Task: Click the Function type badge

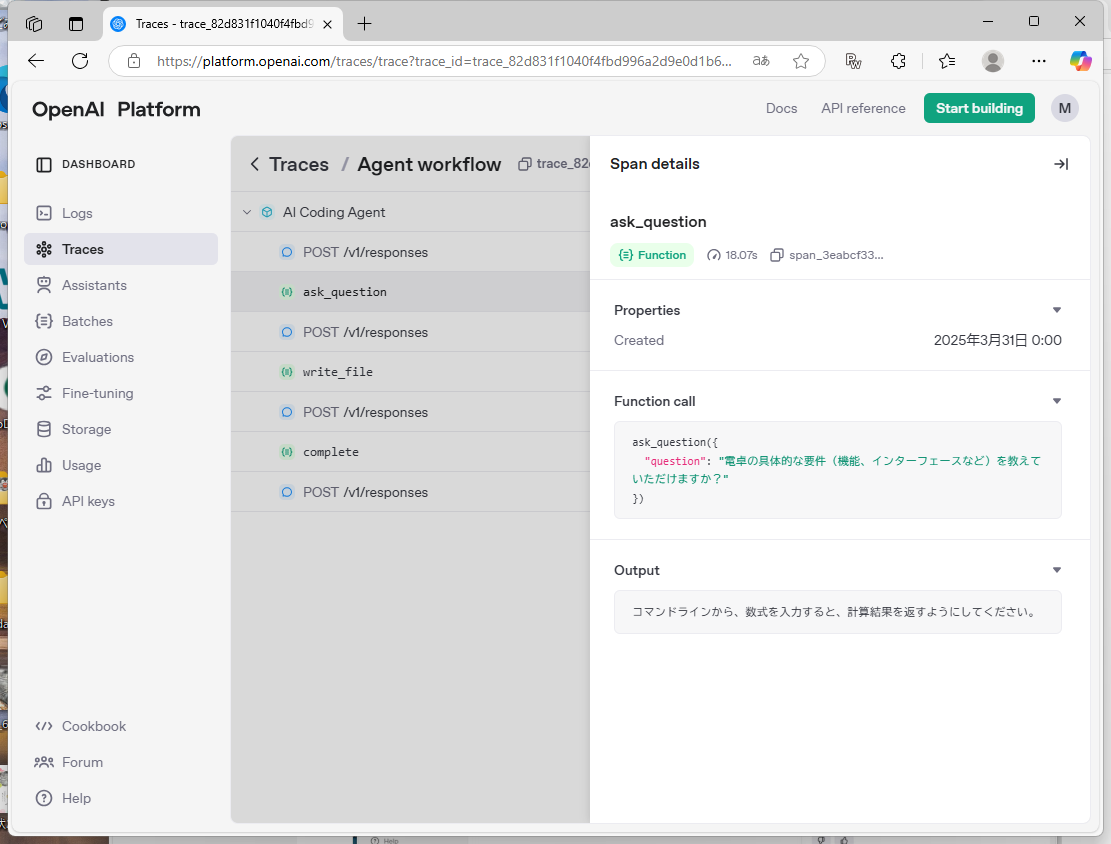Action: (652, 255)
